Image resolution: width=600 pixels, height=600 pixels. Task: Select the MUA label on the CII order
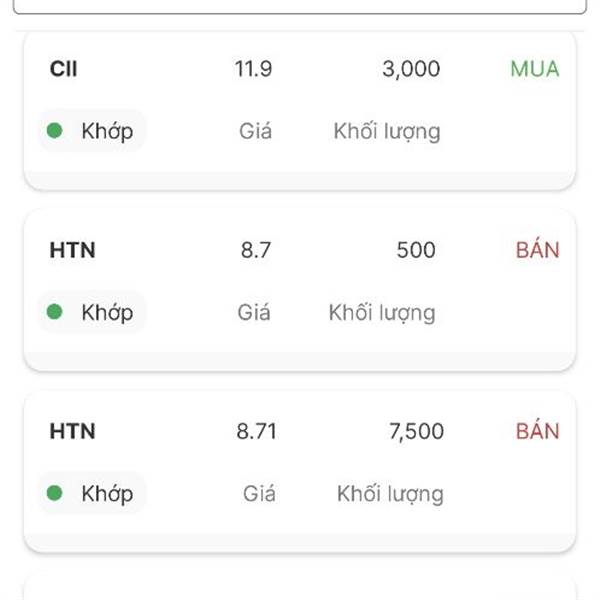point(534,69)
